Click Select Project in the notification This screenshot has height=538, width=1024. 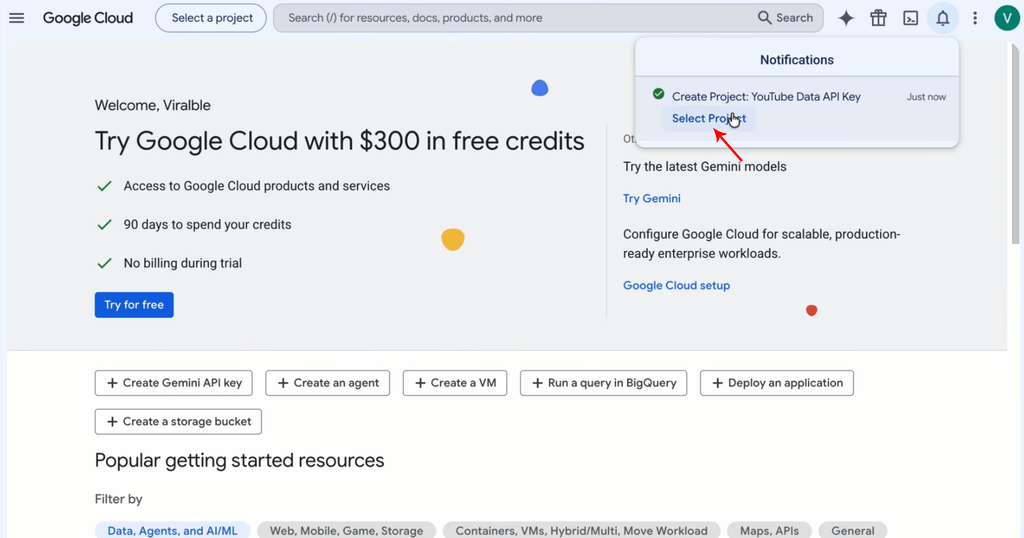(709, 118)
